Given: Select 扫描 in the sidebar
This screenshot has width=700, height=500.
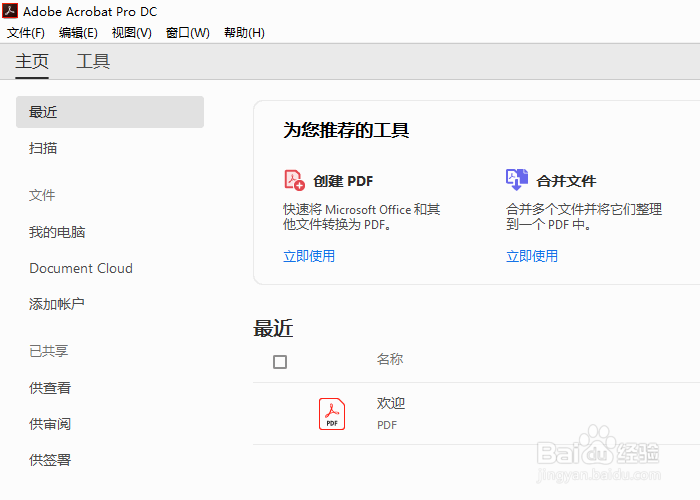Looking at the screenshot, I should coord(43,148).
